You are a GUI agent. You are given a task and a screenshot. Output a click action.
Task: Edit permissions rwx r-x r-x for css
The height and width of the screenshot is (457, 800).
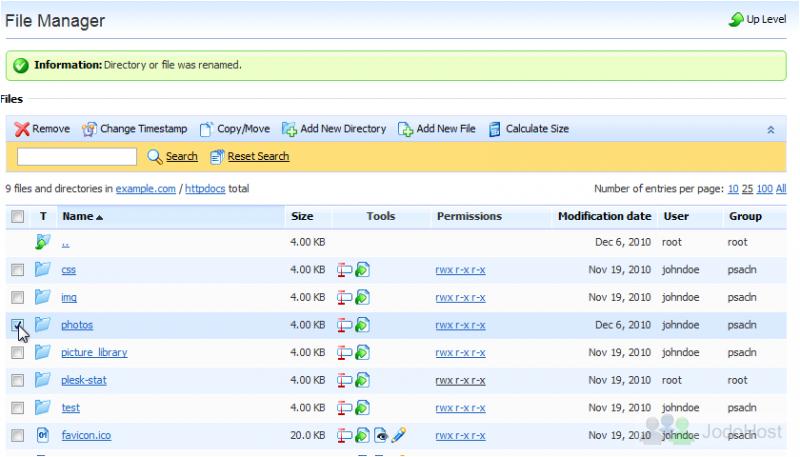point(460,270)
